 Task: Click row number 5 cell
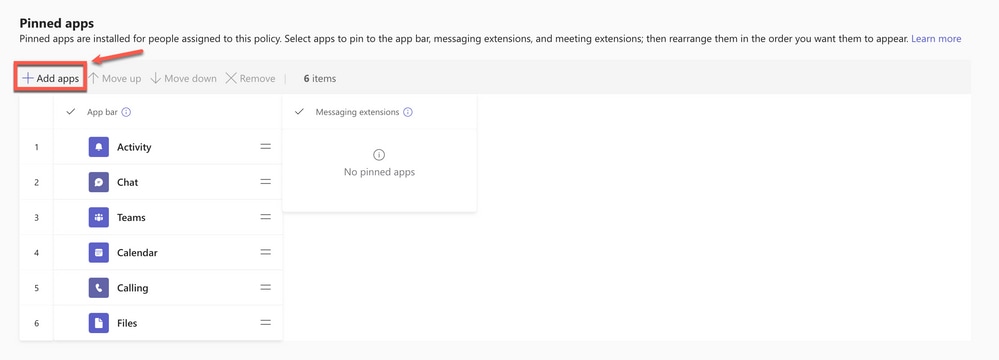(36, 288)
